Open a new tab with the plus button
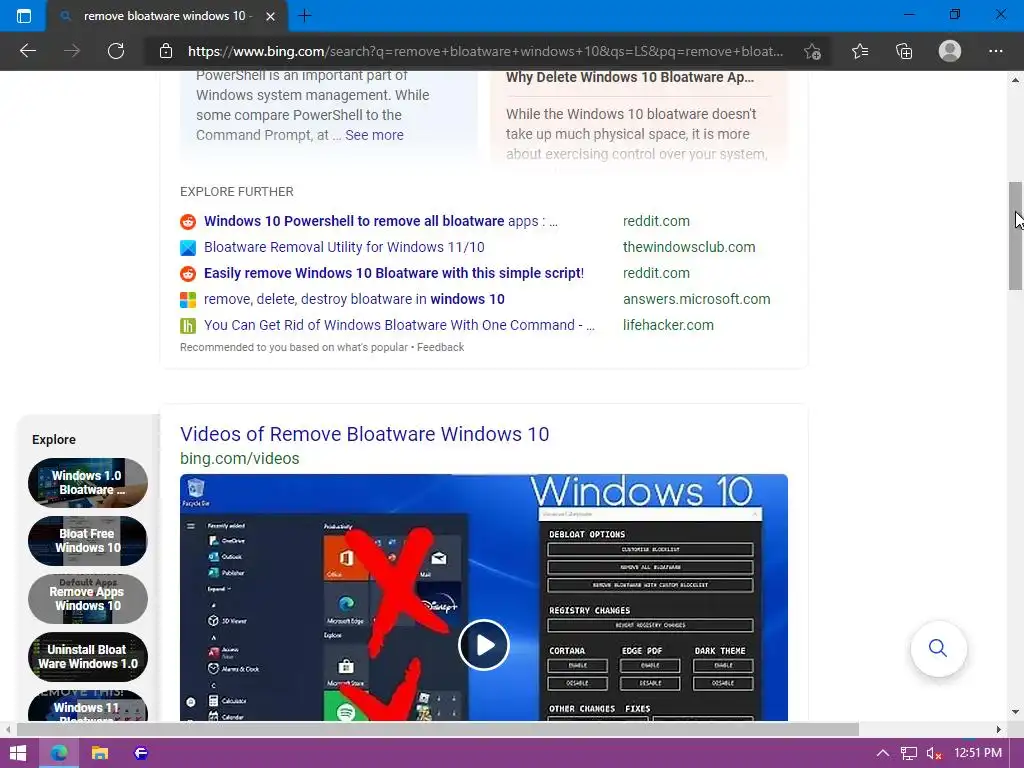The image size is (1024, 768). click(304, 16)
